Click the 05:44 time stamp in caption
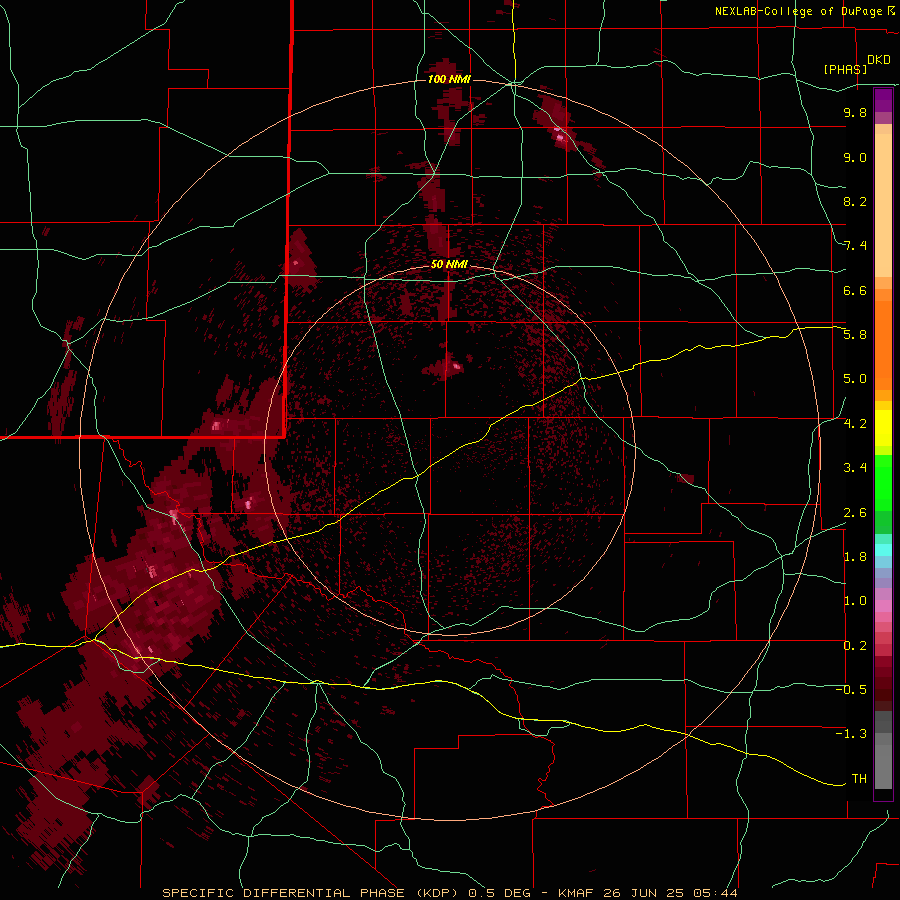 click(x=715, y=893)
